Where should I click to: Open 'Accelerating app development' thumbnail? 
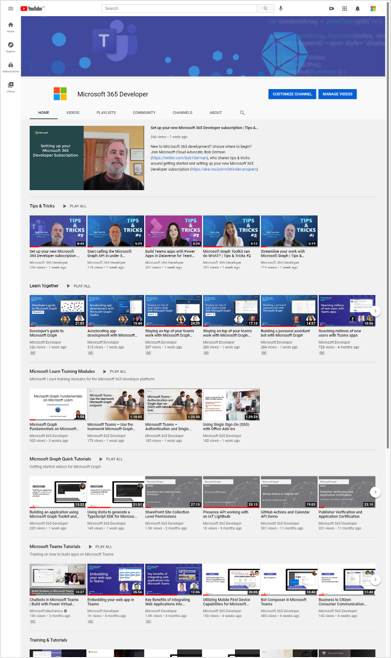coord(116,311)
